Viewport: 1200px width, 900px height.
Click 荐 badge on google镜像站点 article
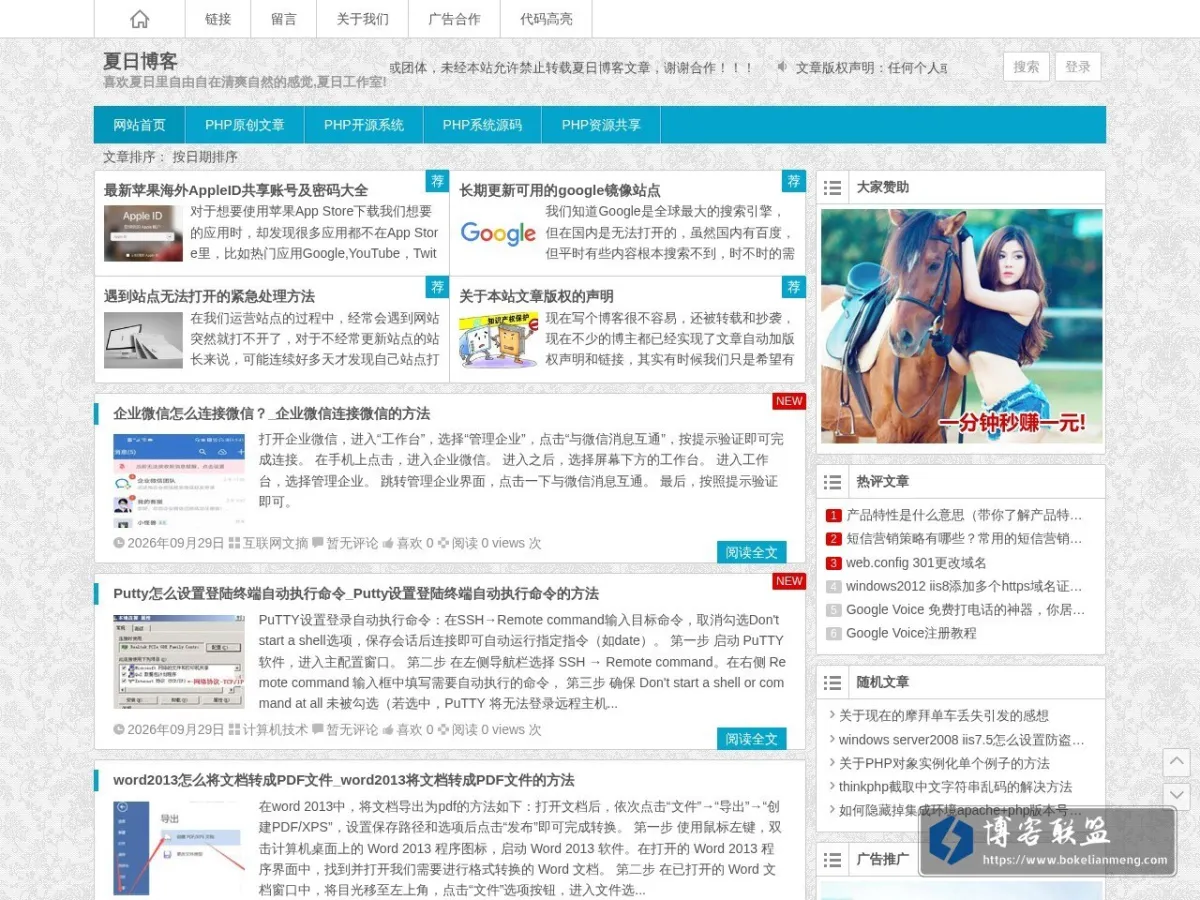tap(794, 181)
